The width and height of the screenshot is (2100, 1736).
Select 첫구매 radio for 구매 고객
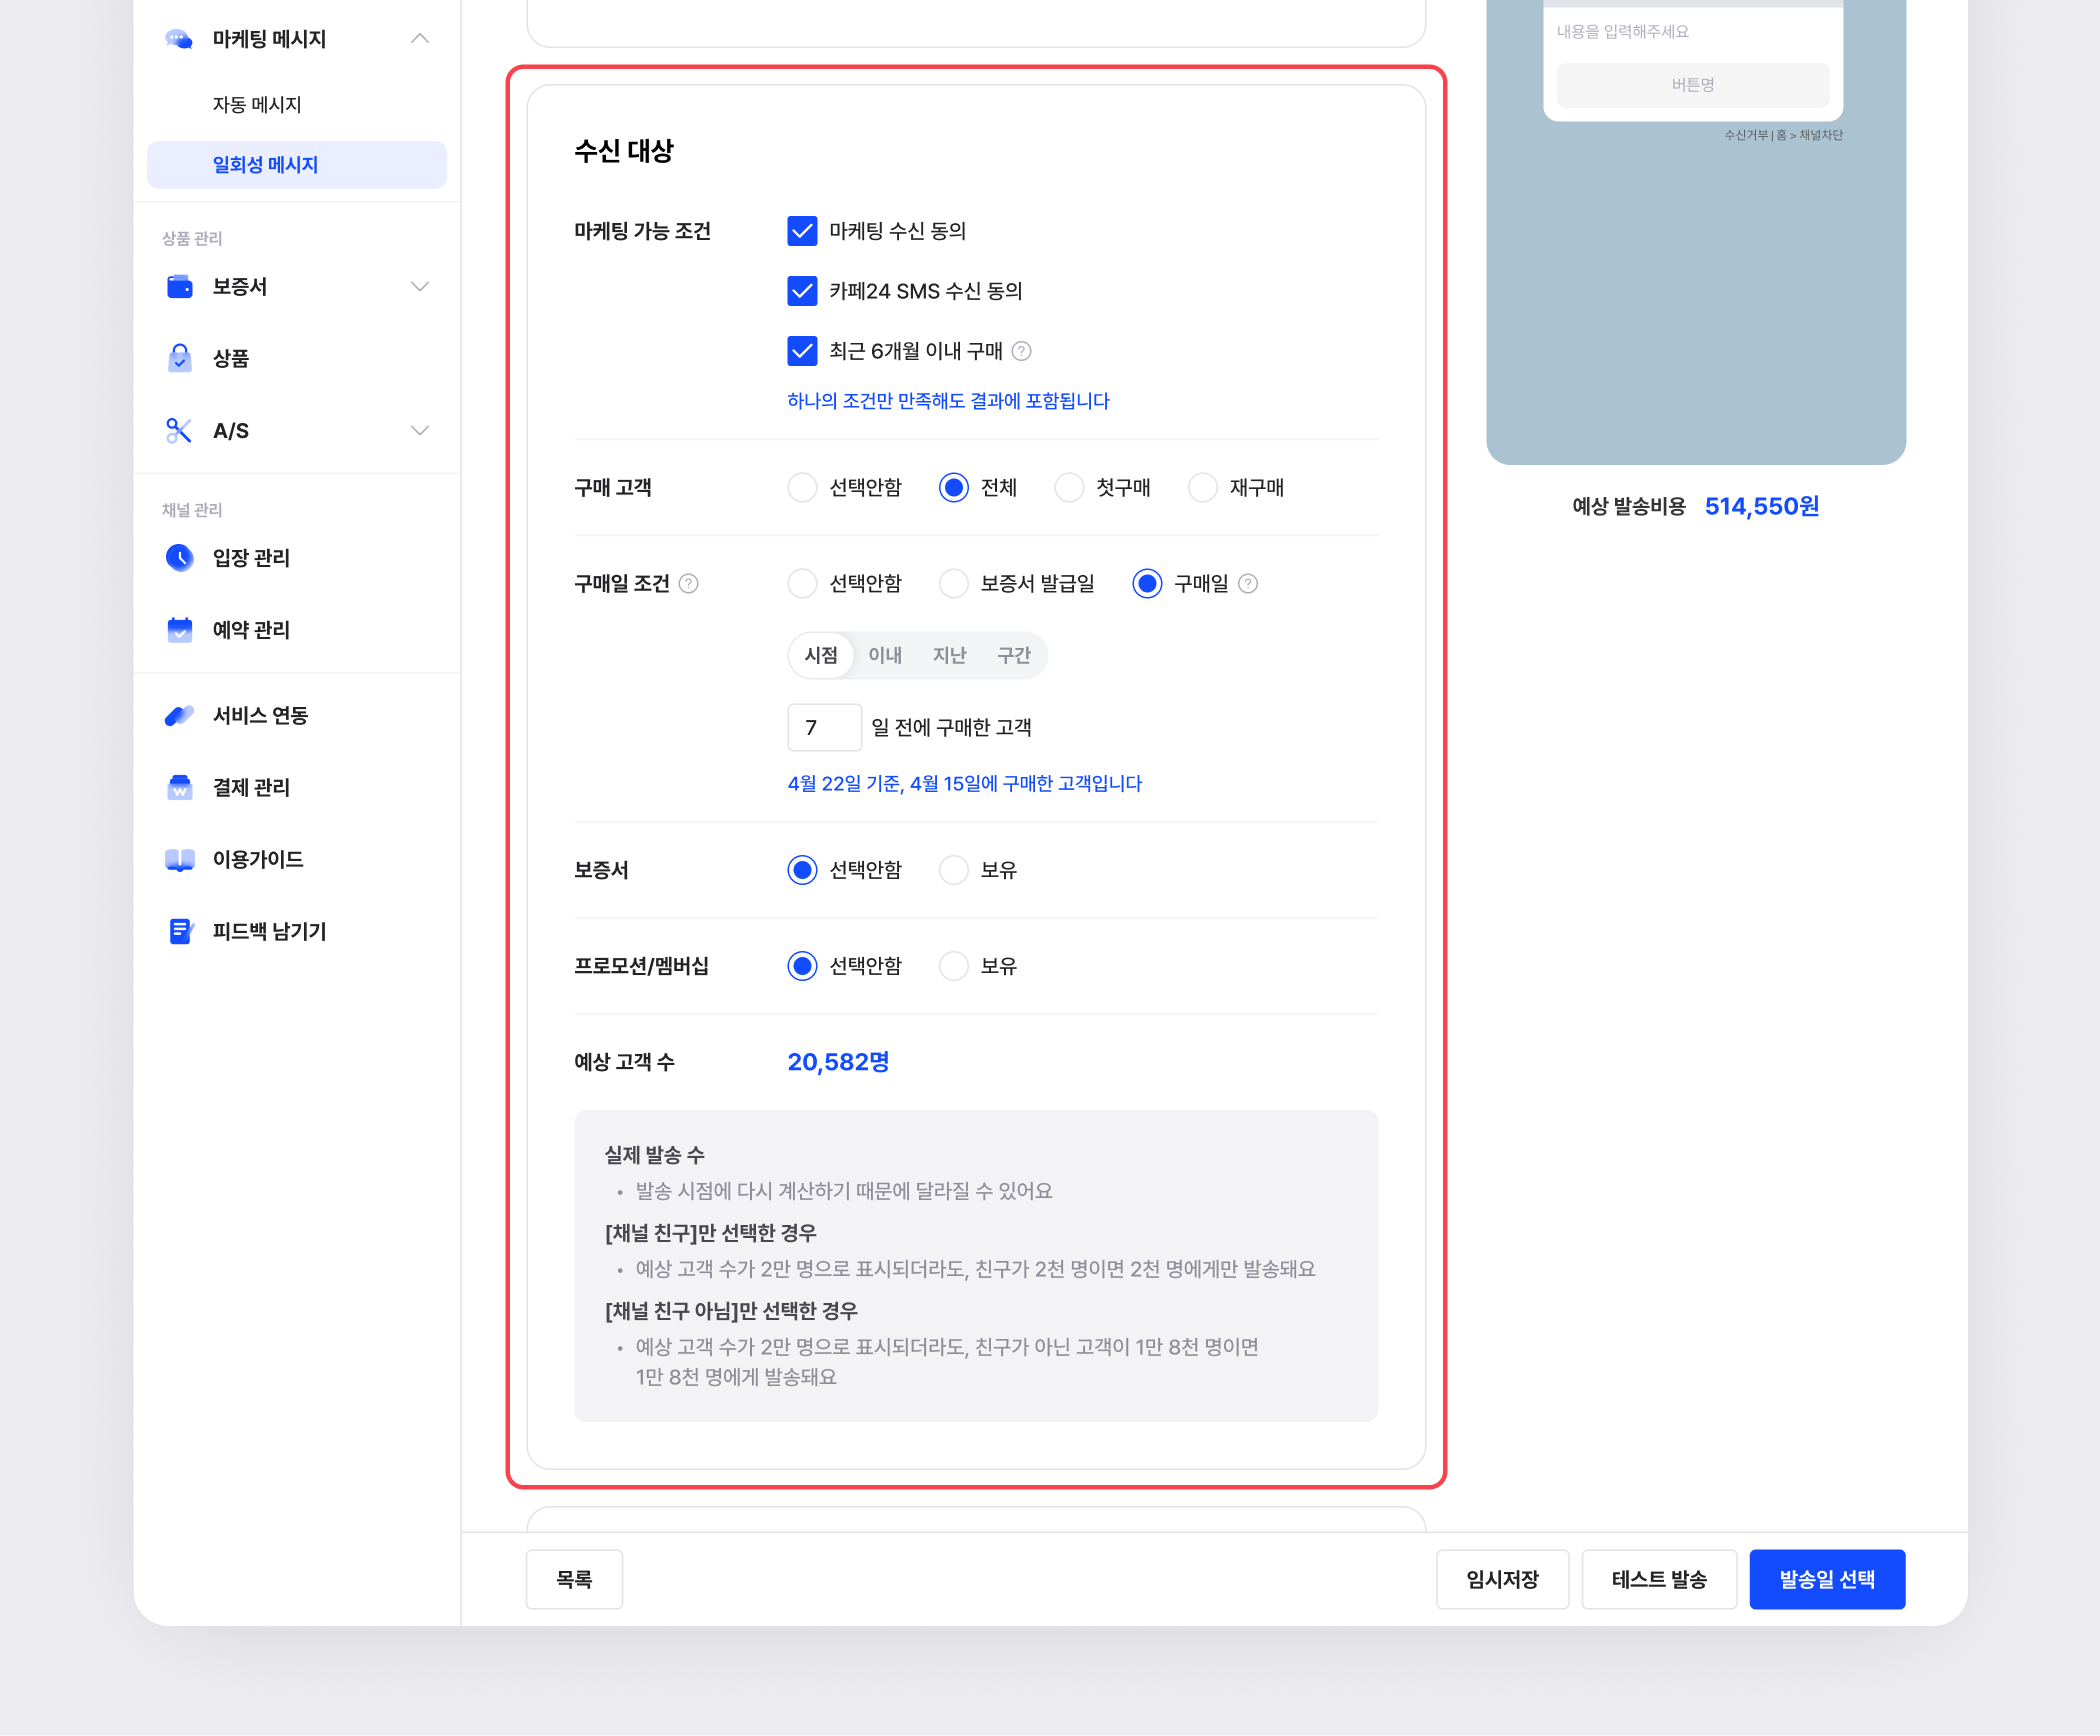coord(1069,487)
